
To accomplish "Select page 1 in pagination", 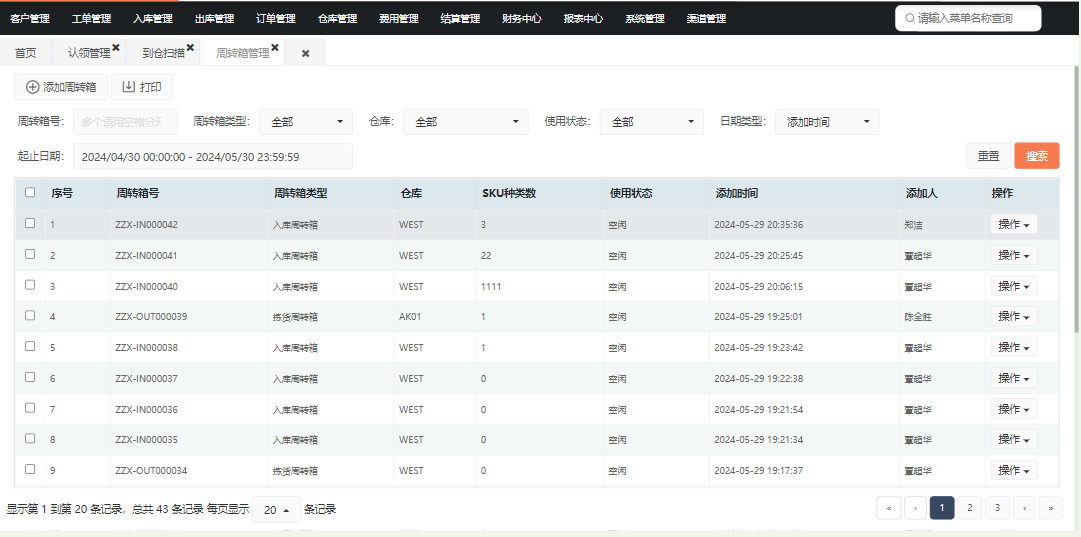I will [942, 508].
